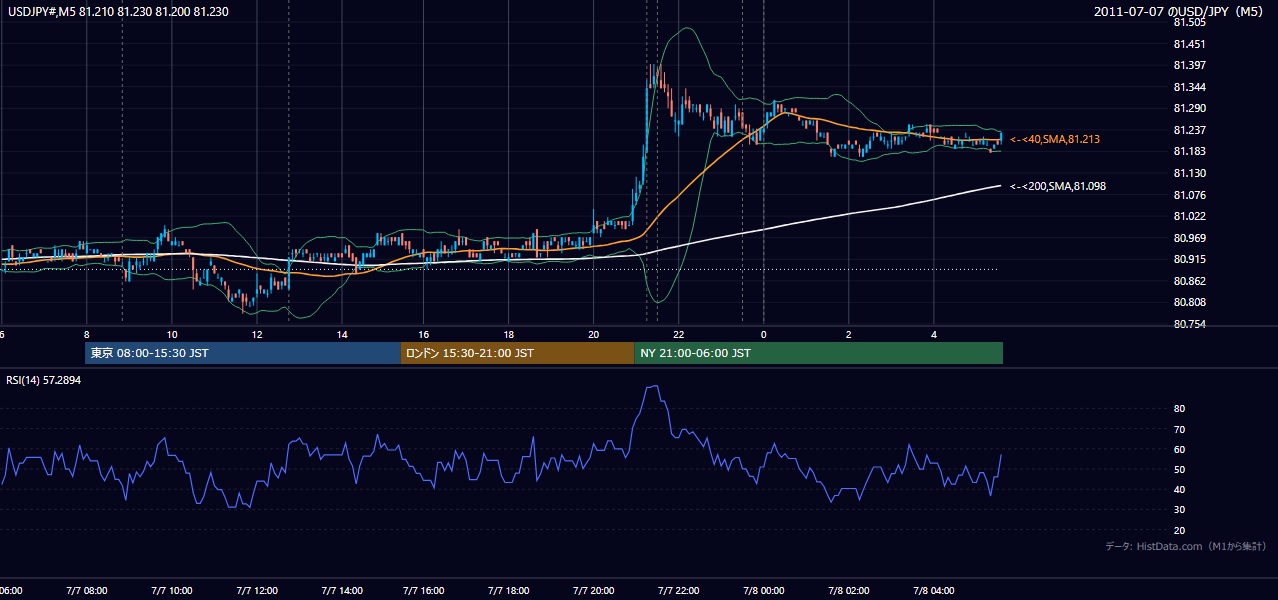1278x600 pixels.
Task: Click price axis value 81.130
Action: (1188, 173)
